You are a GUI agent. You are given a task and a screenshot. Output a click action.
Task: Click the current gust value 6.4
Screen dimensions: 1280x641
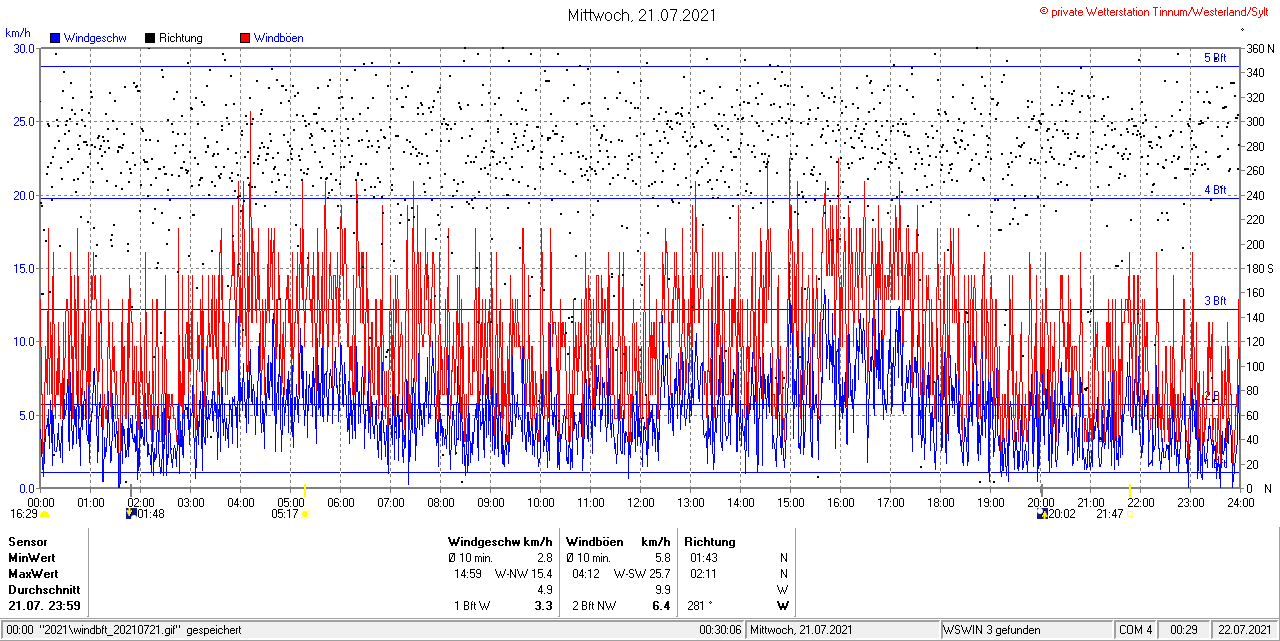[661, 606]
